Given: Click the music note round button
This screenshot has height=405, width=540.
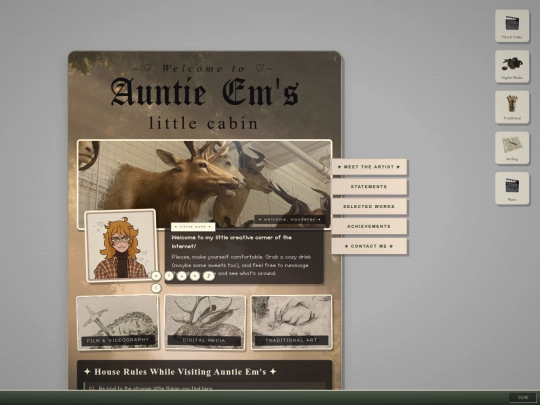Looking at the screenshot, I should pos(208,276).
